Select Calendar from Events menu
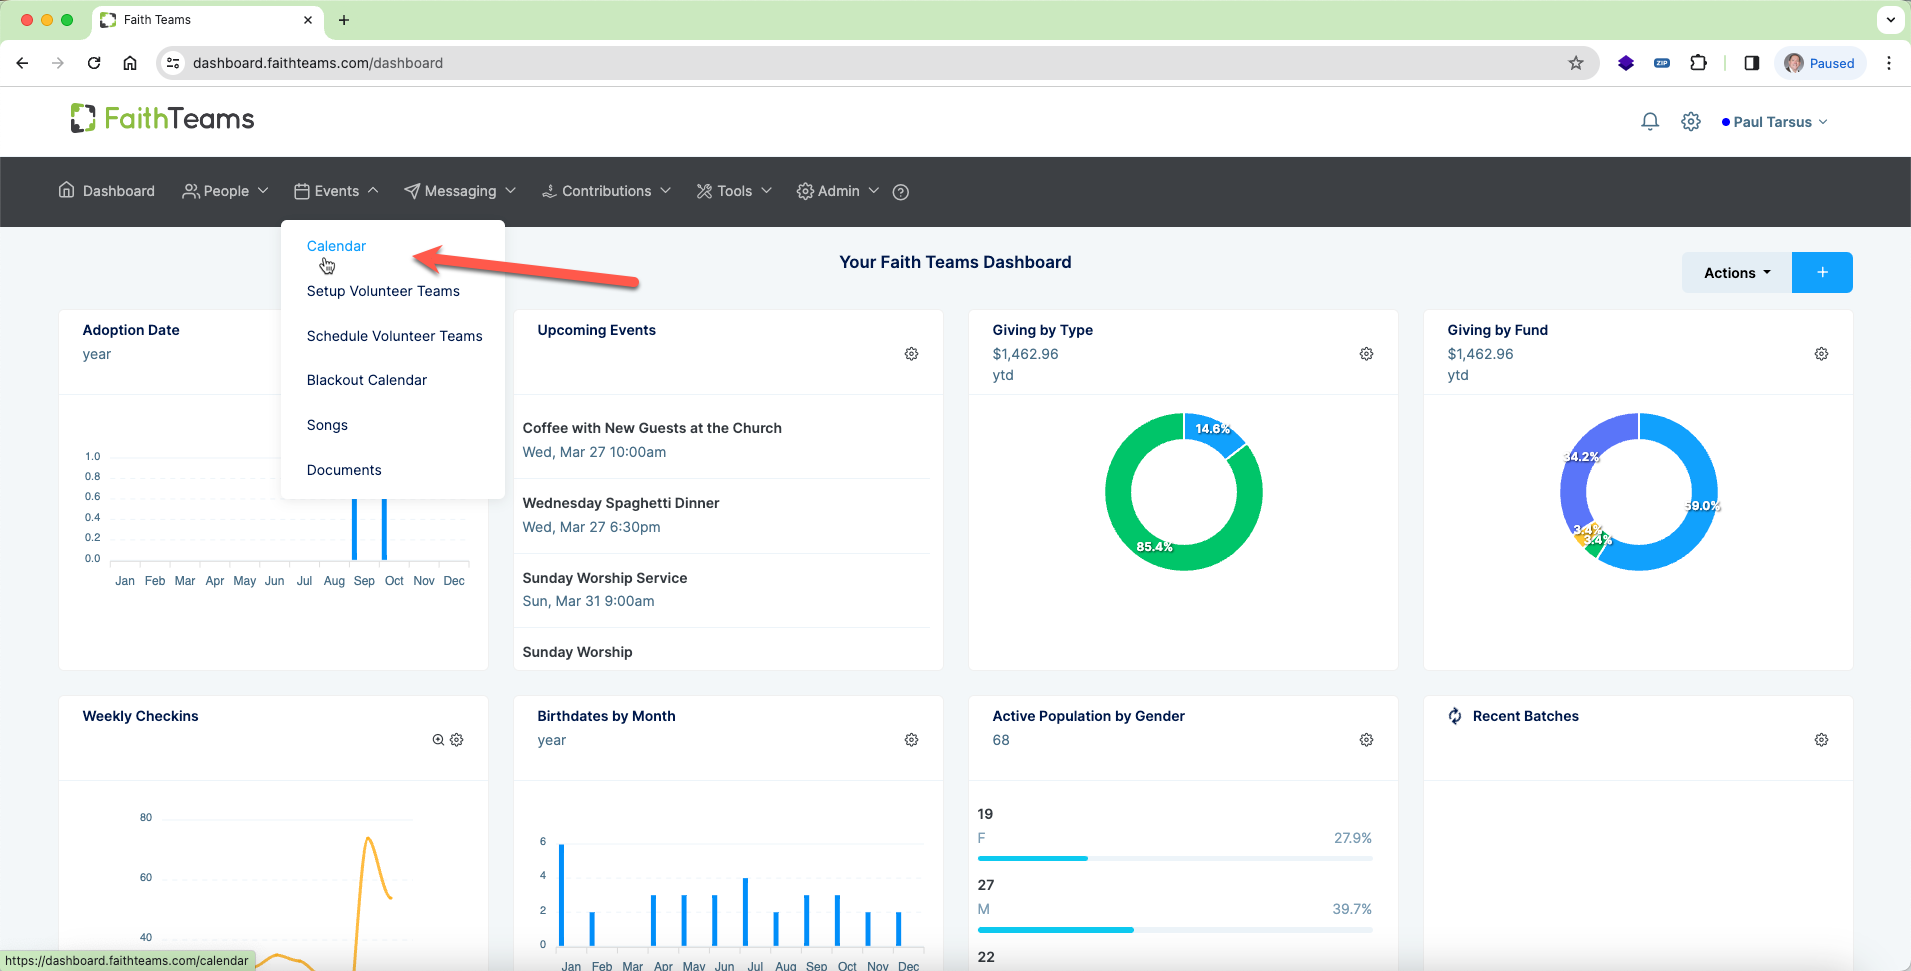Viewport: 1911px width, 971px height. click(336, 246)
